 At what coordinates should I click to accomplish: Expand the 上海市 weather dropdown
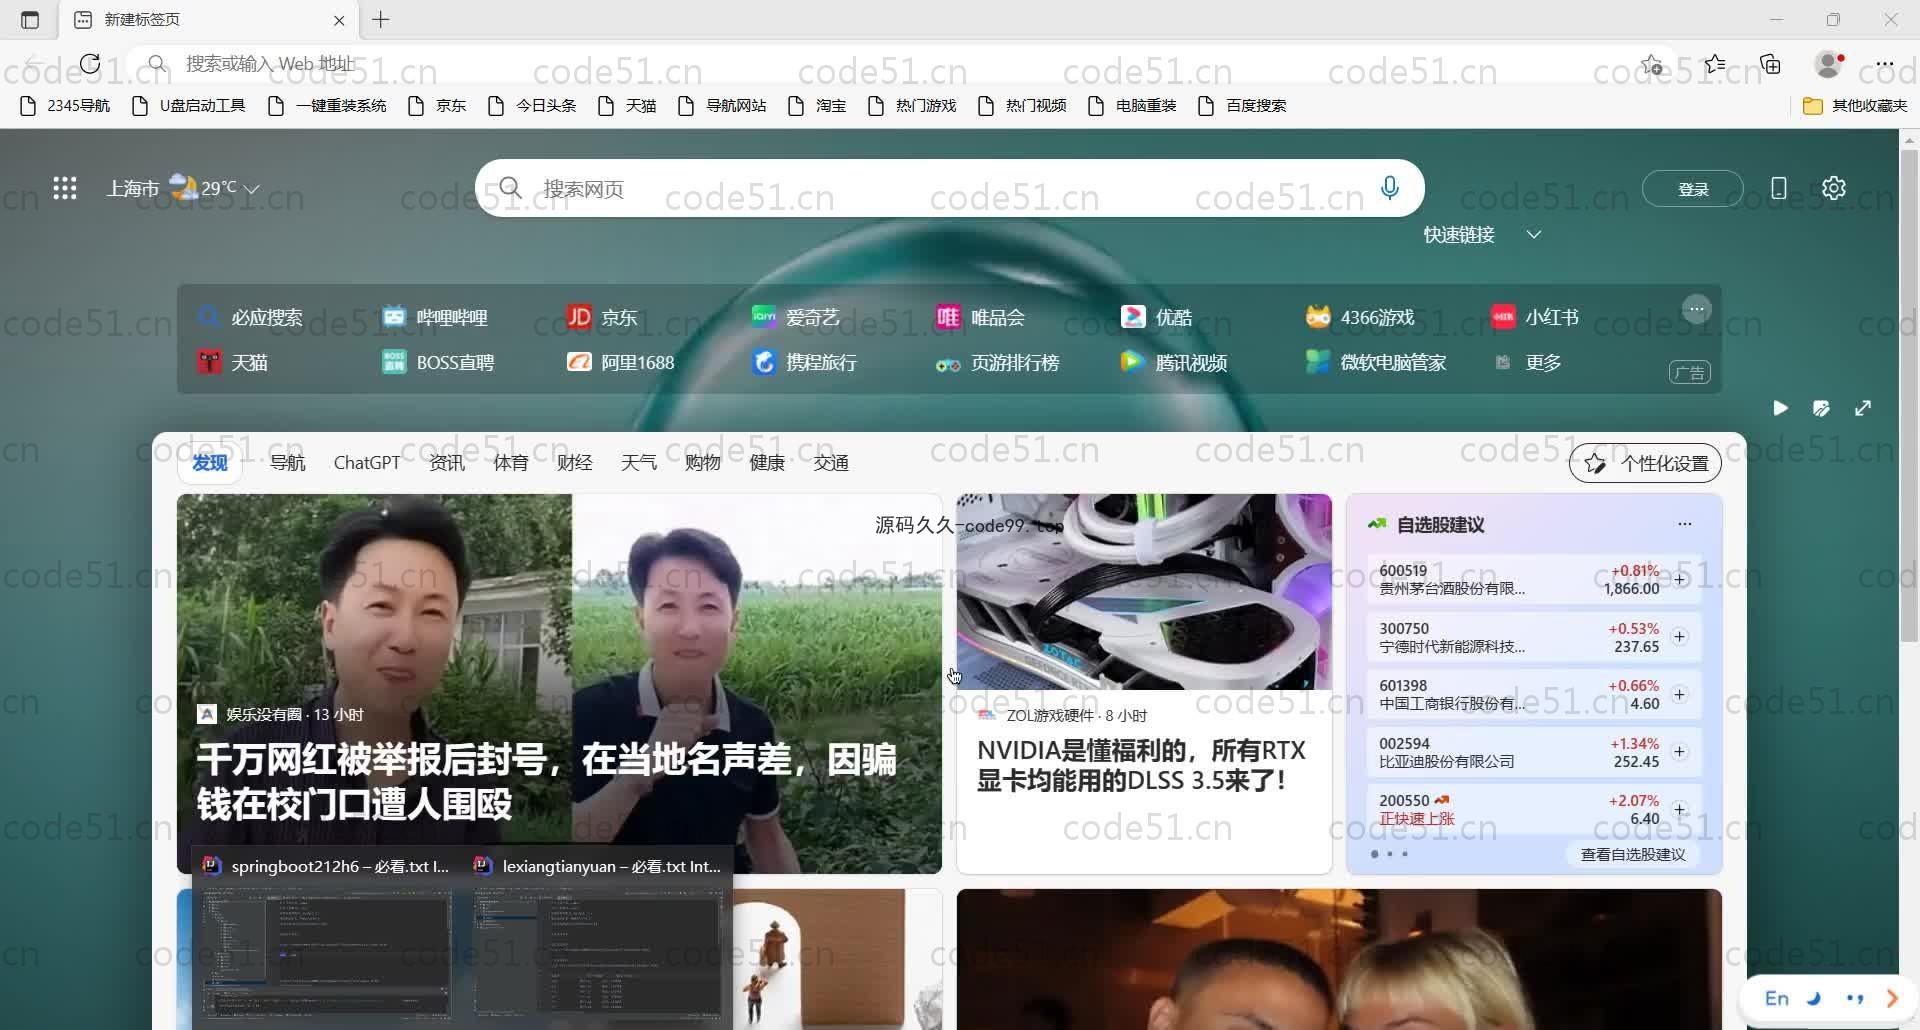[252, 189]
